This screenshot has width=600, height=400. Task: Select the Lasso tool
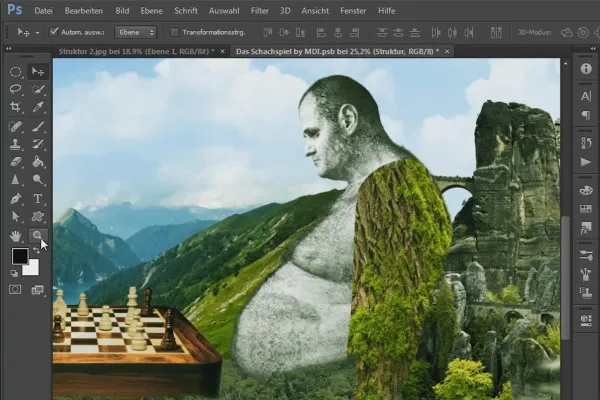15,89
